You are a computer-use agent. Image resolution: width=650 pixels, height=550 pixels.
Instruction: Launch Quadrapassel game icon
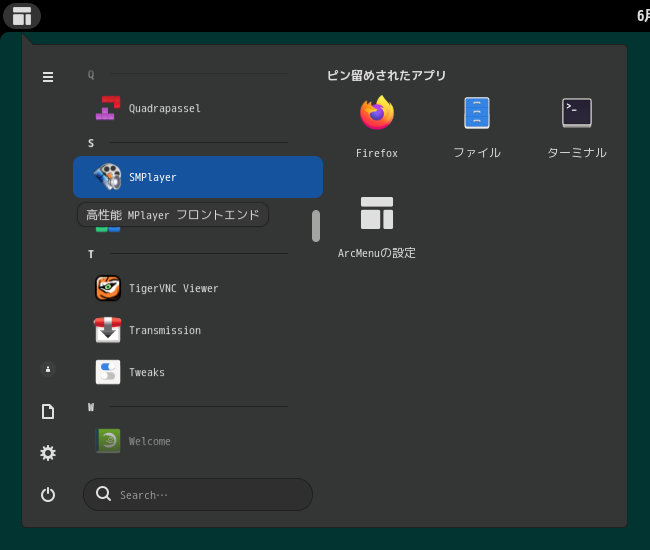108,108
